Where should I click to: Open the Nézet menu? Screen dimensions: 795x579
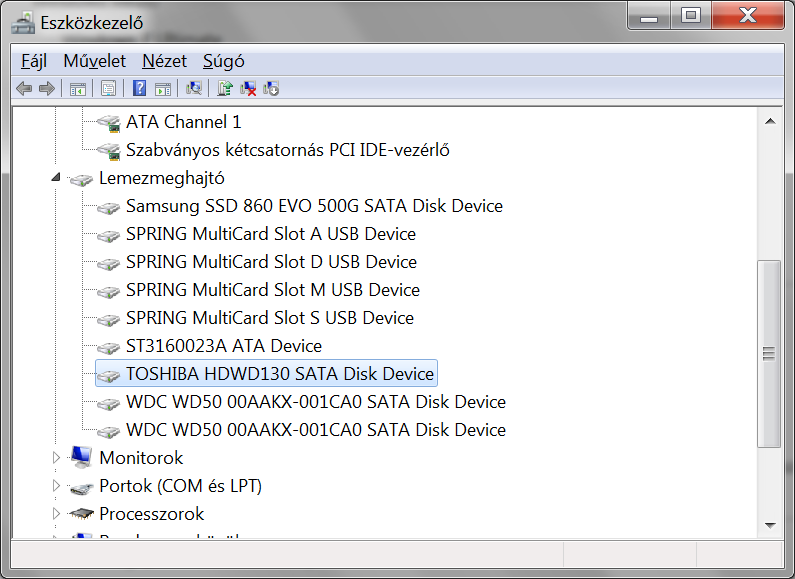click(164, 61)
